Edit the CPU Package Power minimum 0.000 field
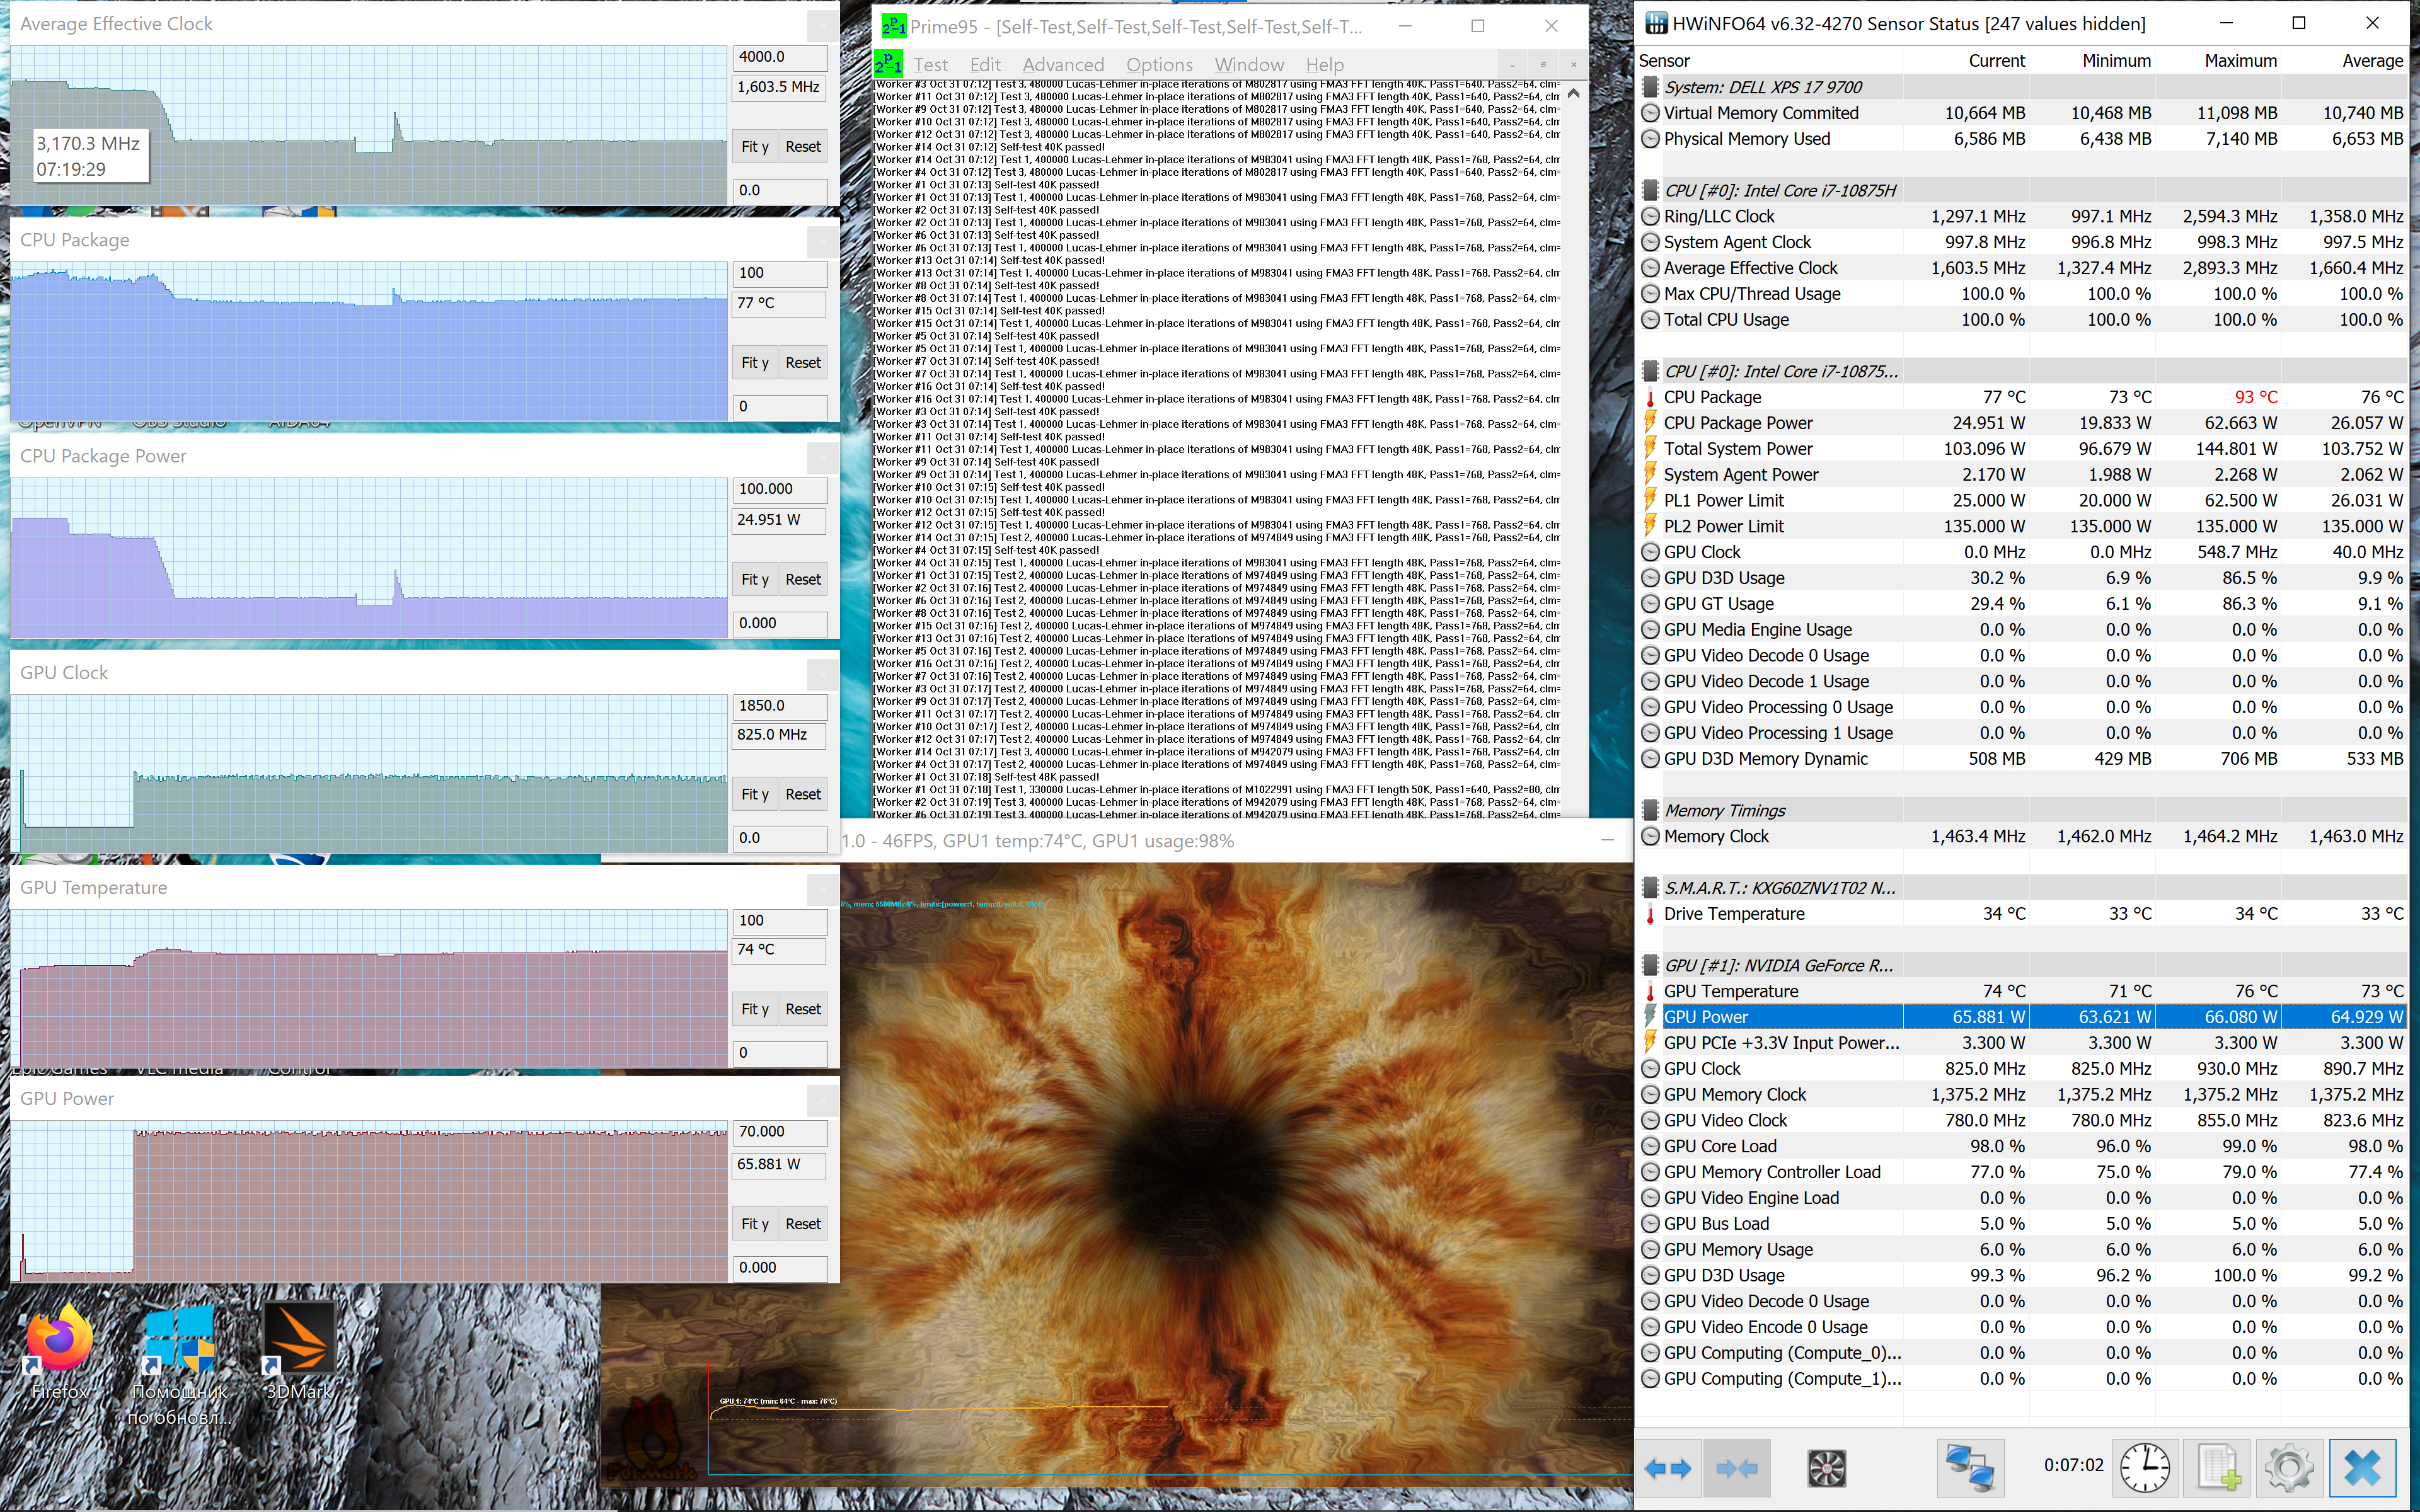This screenshot has height=1512, width=2420. (x=781, y=623)
